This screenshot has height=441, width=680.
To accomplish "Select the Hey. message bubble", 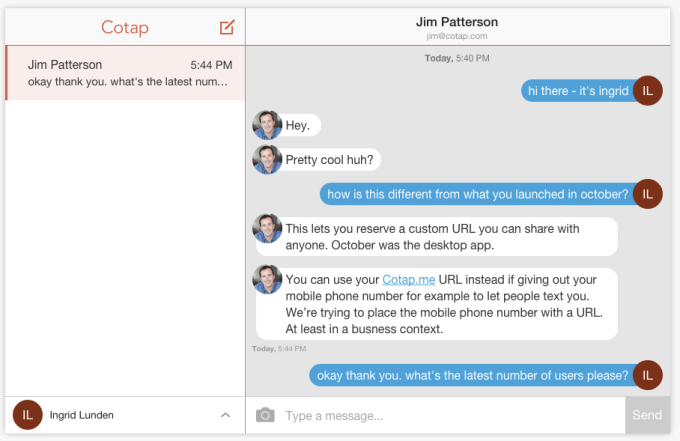I will point(298,125).
